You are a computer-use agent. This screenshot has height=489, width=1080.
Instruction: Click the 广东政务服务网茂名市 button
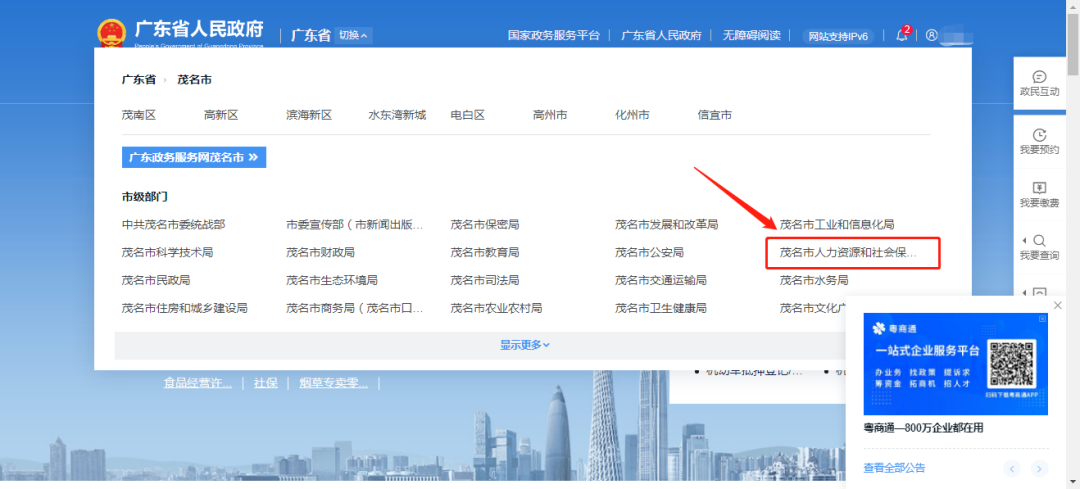(194, 157)
